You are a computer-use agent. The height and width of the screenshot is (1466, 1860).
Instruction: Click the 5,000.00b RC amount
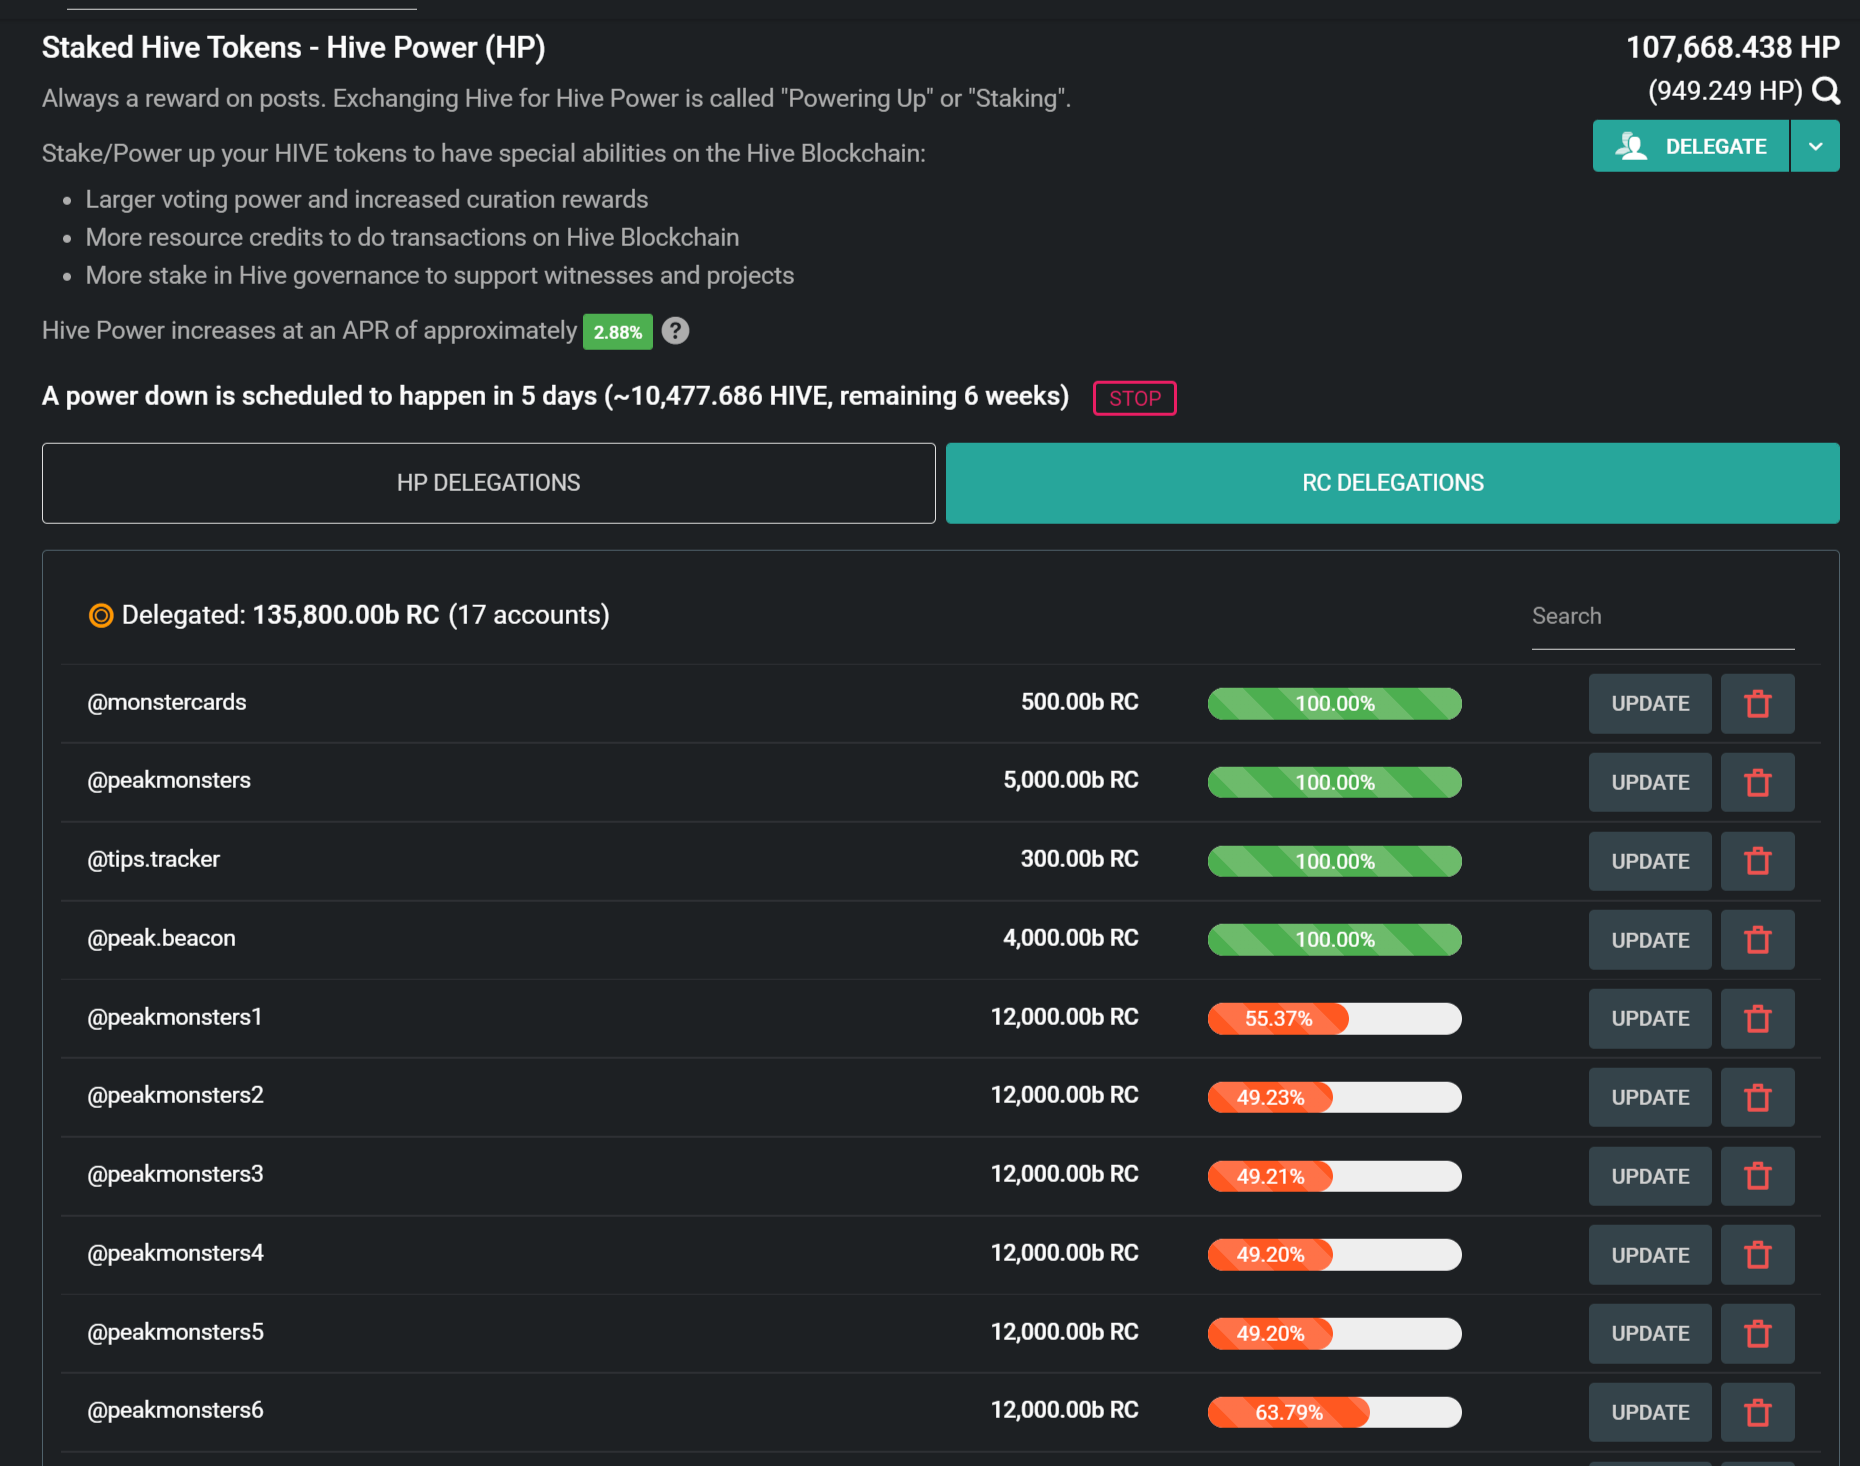pos(1071,780)
